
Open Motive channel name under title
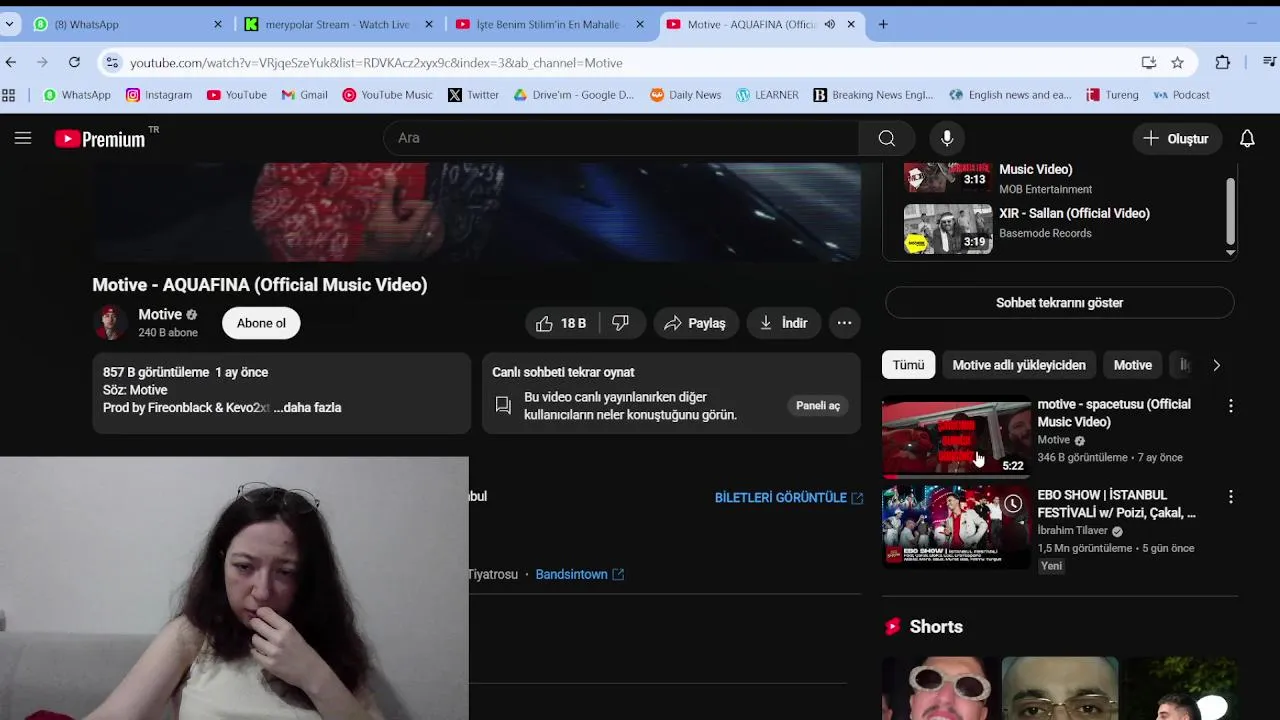(x=160, y=314)
